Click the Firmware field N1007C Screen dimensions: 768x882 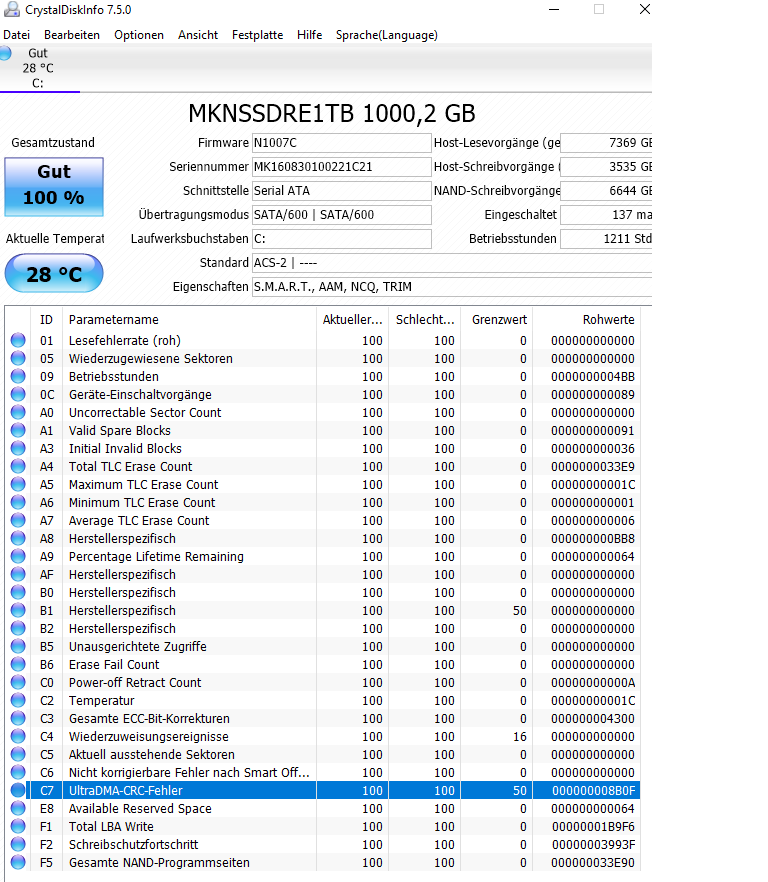(342, 143)
